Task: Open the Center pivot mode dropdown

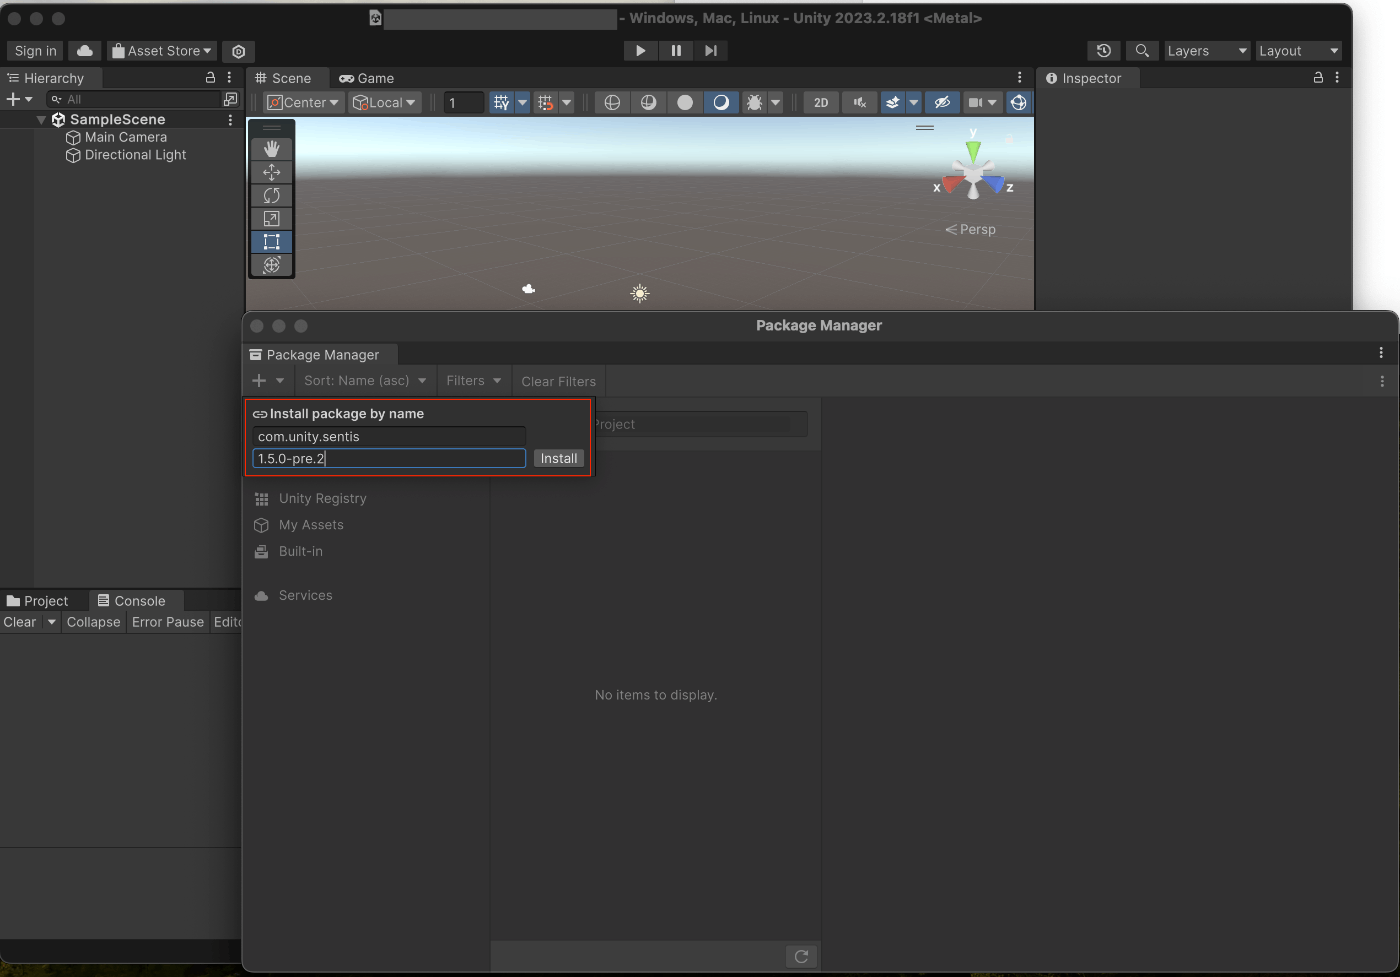Action: (304, 103)
